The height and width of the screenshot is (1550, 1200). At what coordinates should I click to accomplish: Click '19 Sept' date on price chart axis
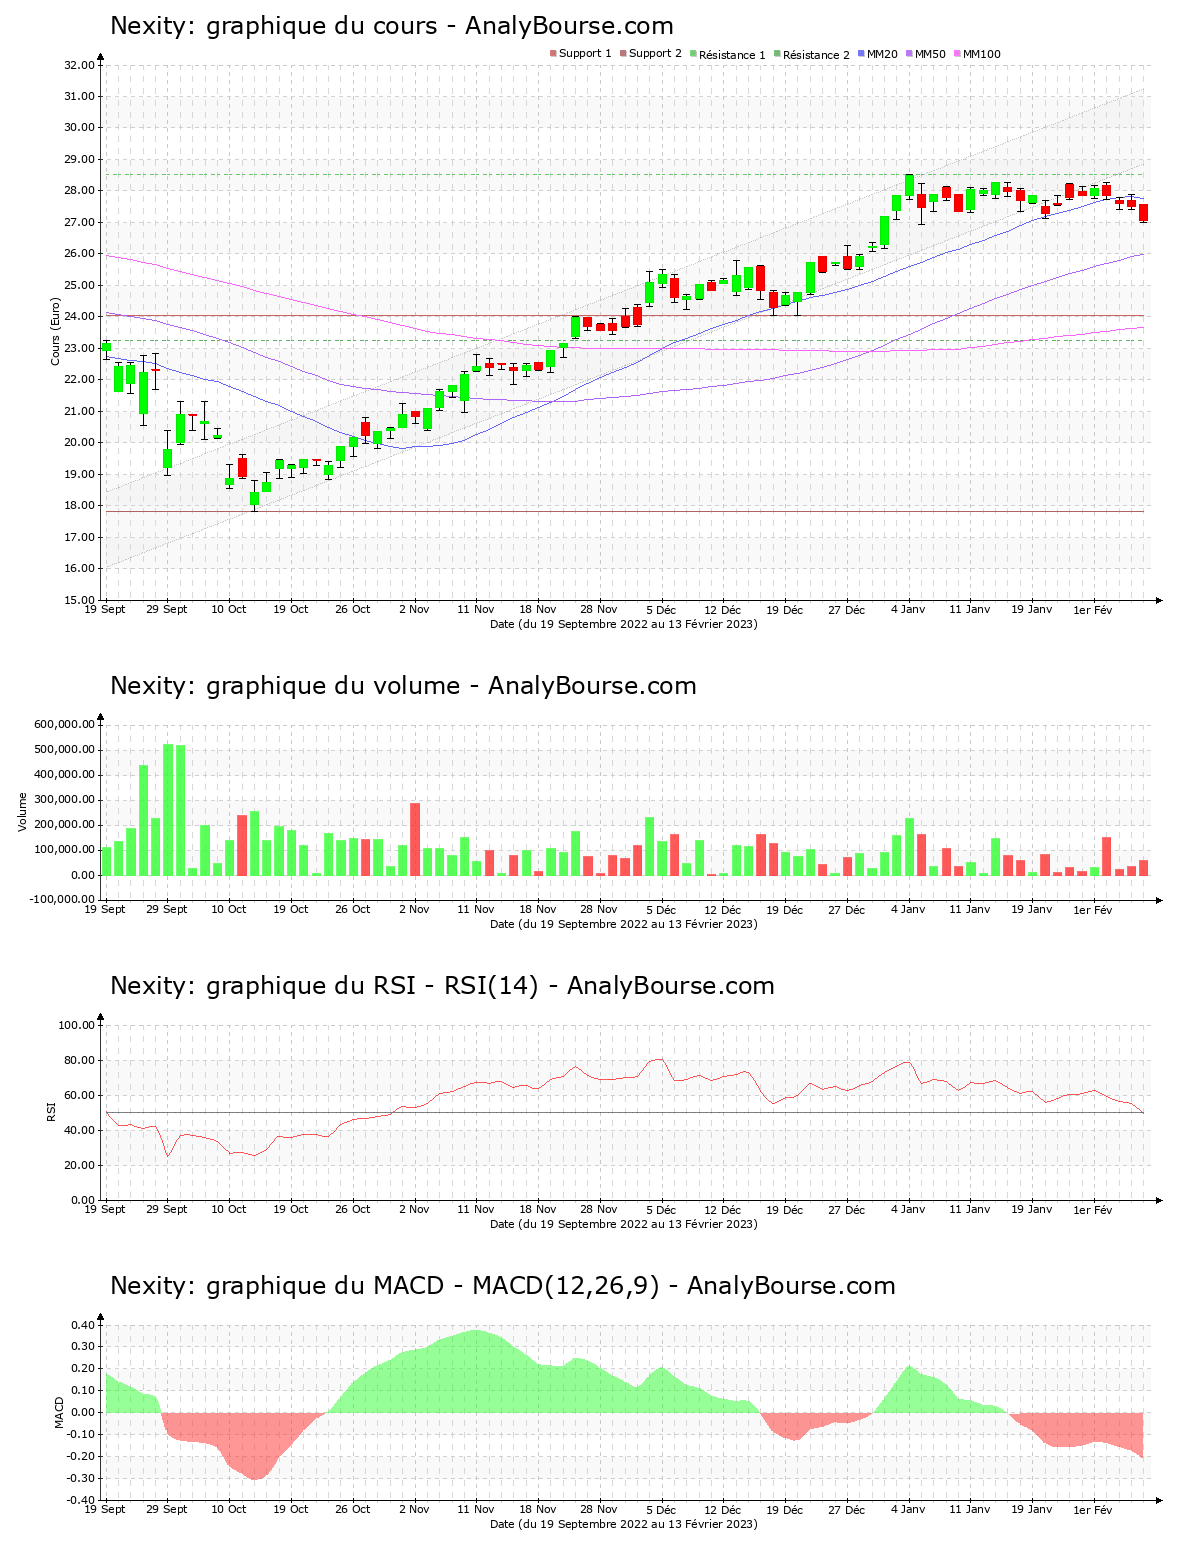click(105, 609)
